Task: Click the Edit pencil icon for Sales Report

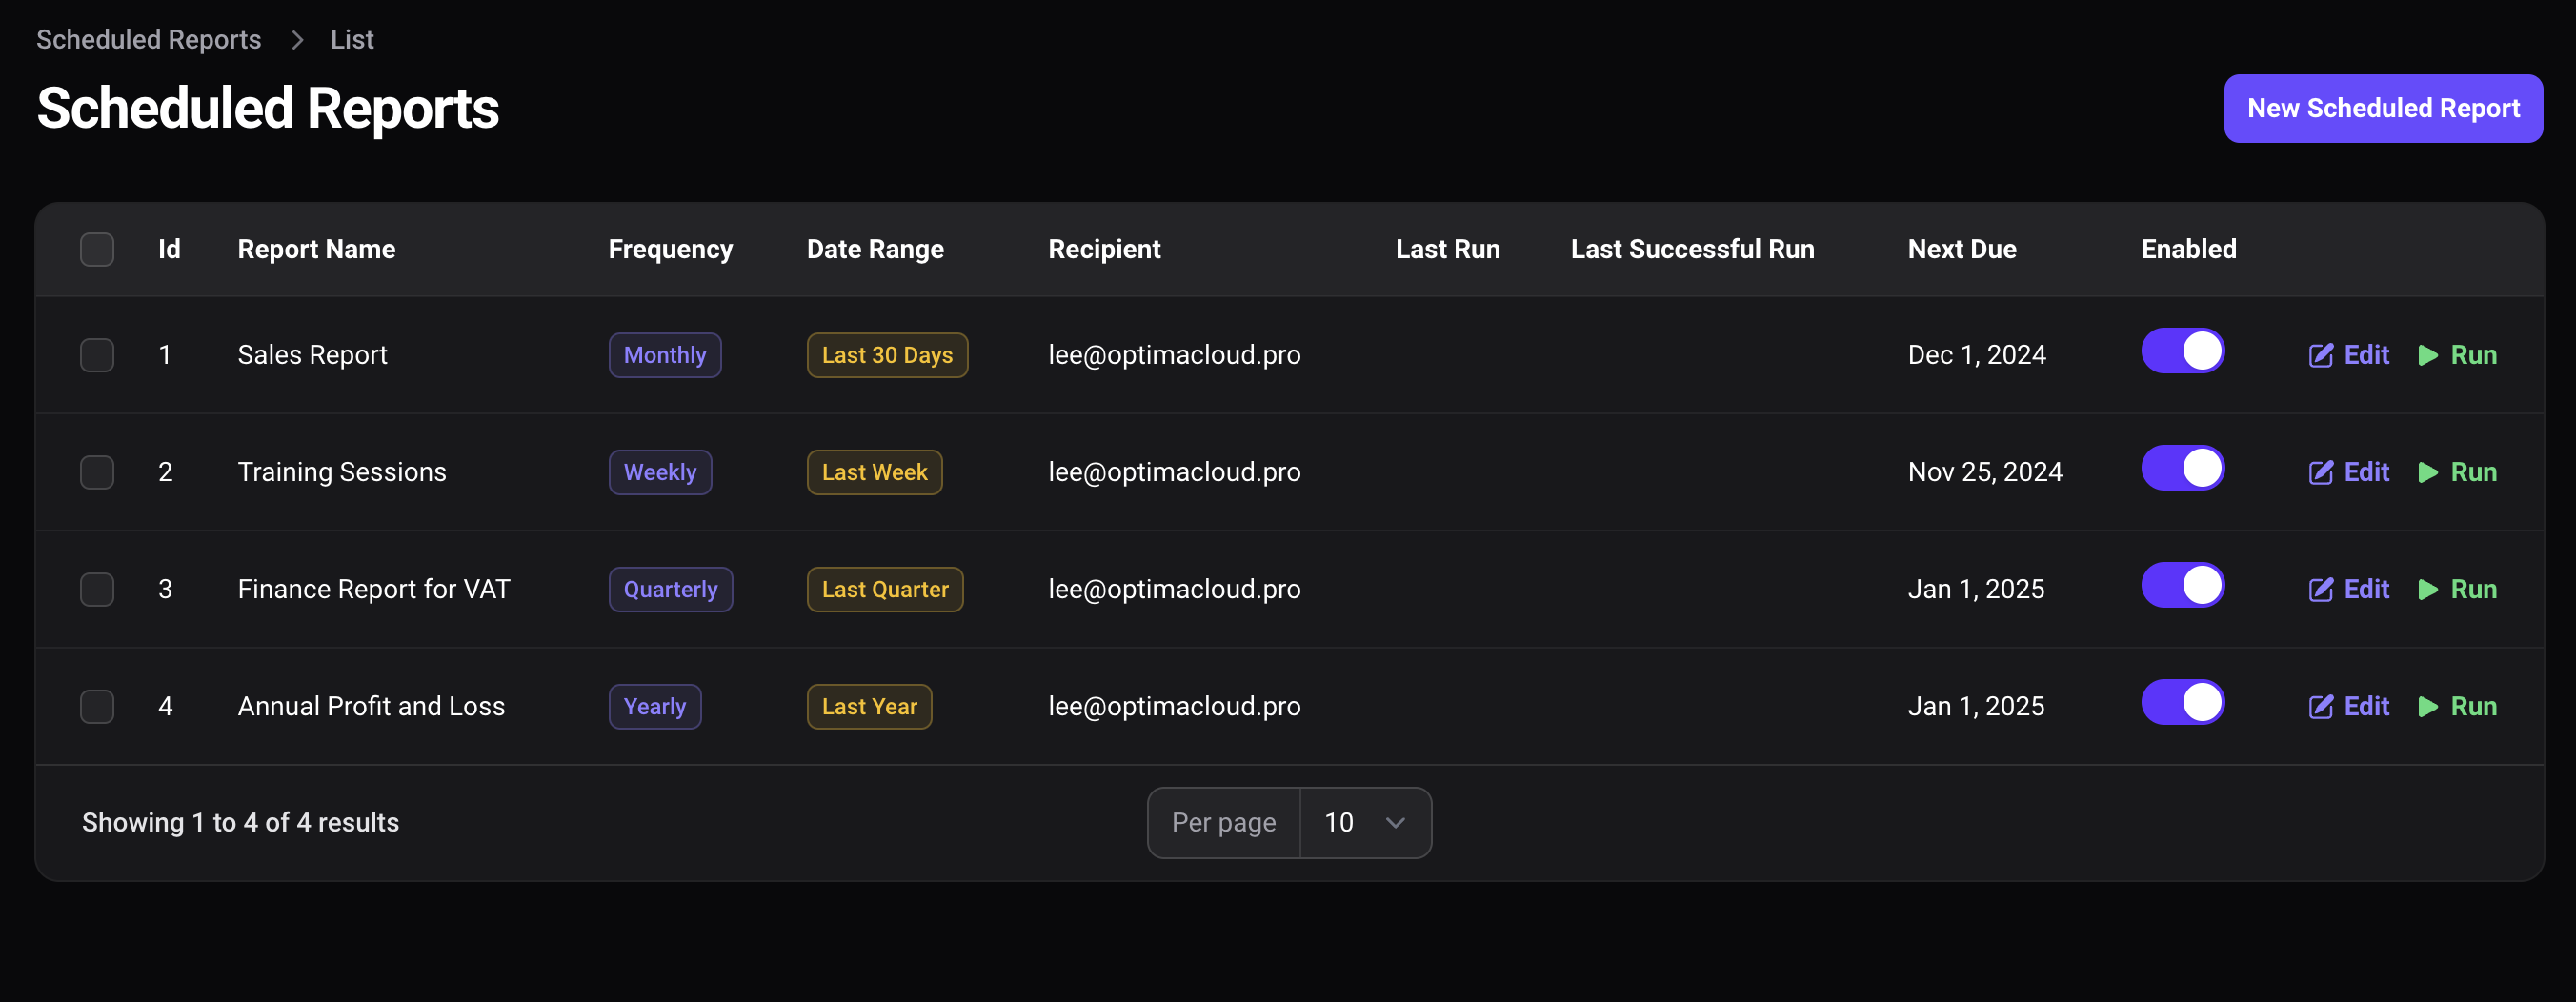Action: pyautogui.click(x=2322, y=355)
